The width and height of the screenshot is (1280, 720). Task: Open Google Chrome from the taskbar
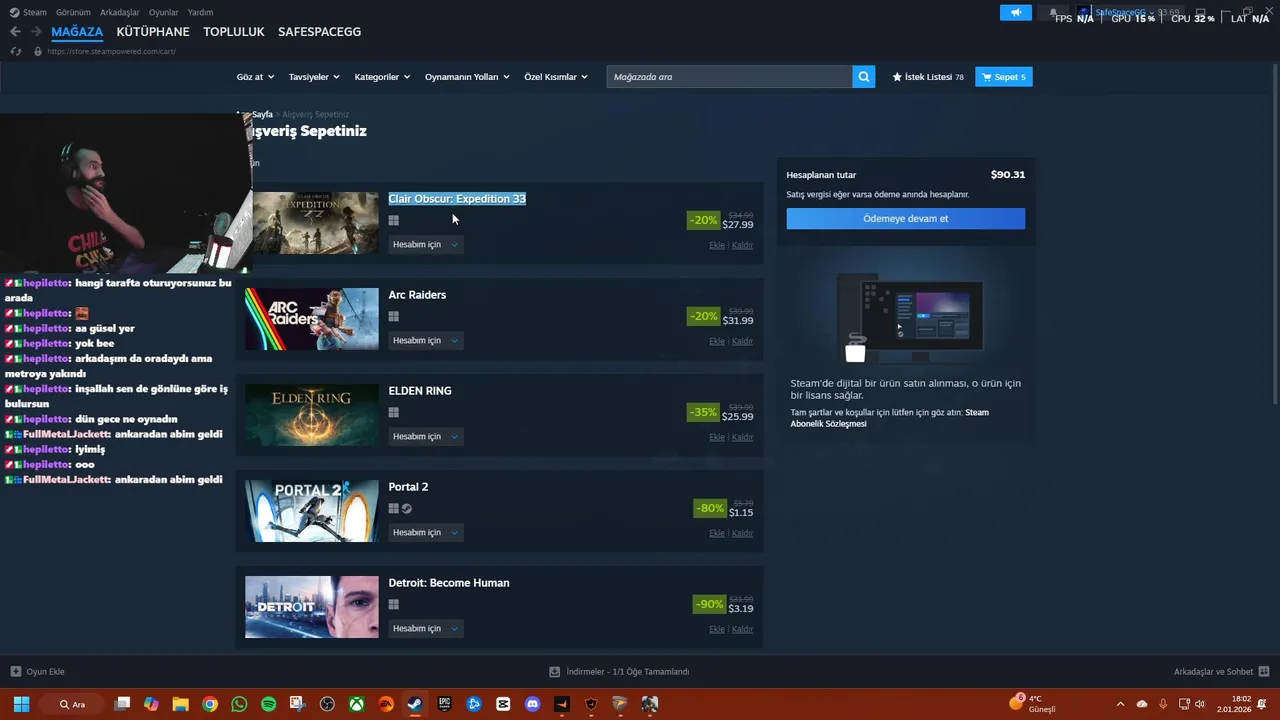point(210,704)
